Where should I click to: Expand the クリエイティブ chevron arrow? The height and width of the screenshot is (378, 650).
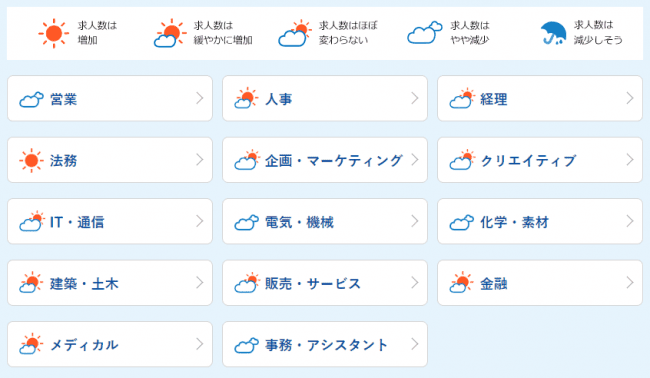630,160
